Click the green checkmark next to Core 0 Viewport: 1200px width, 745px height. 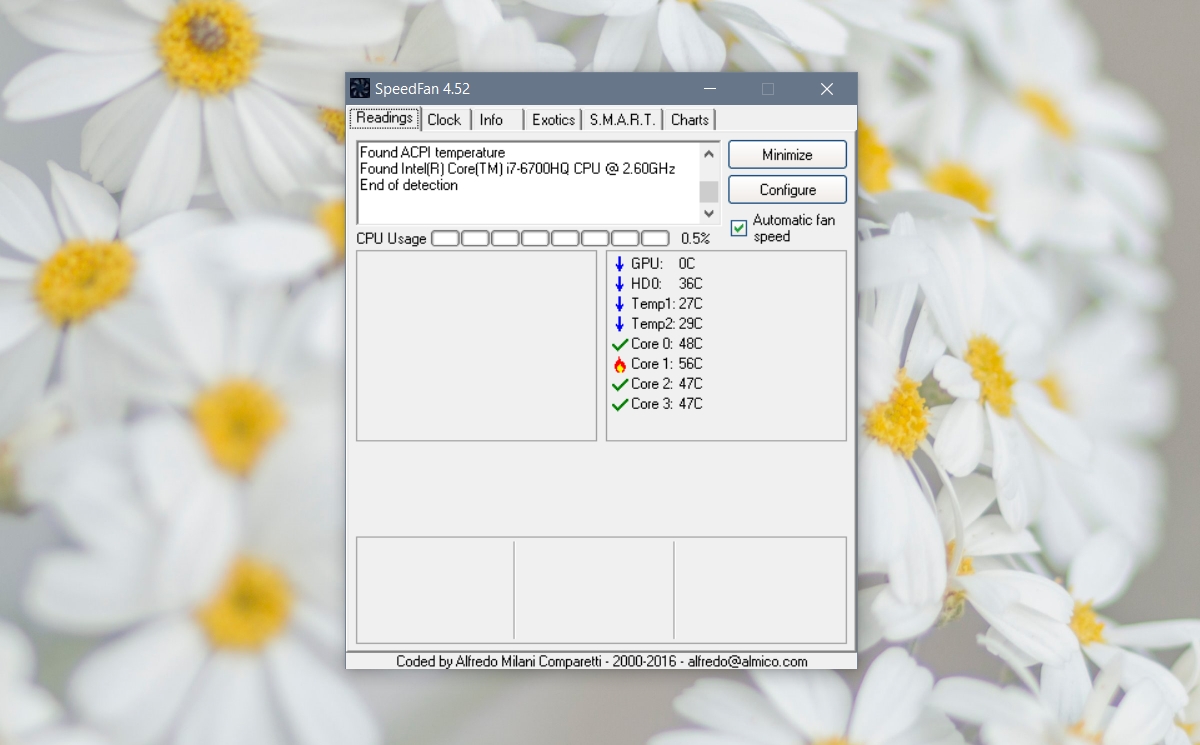click(619, 343)
